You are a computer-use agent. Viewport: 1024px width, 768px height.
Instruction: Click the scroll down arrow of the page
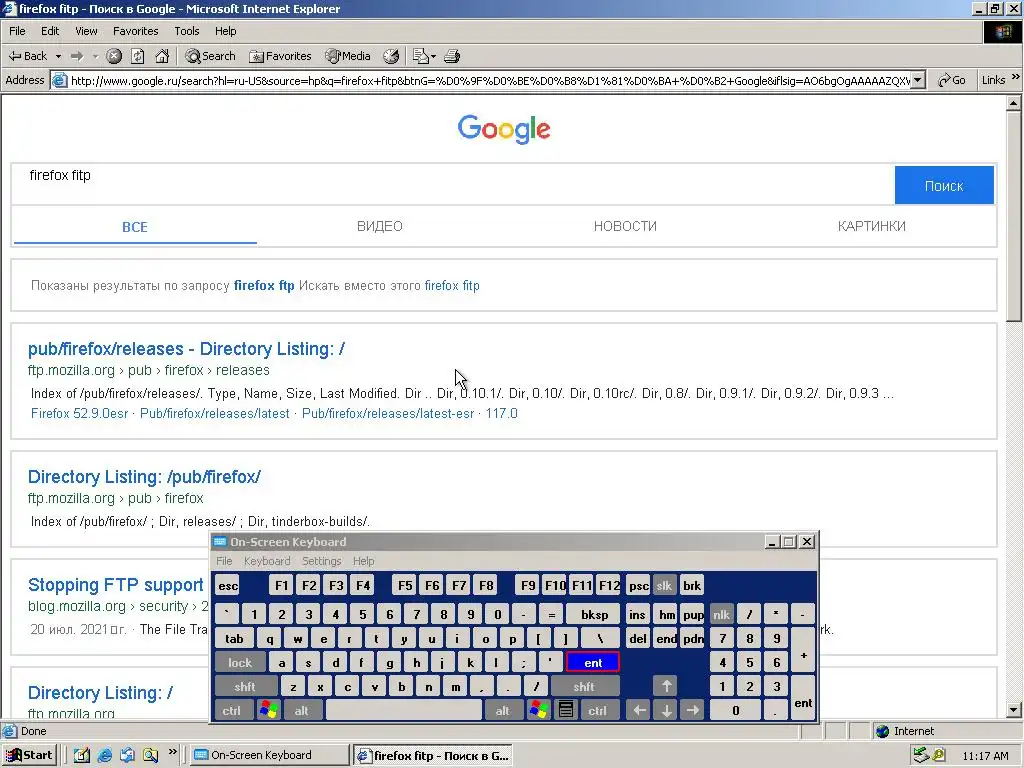1014,710
